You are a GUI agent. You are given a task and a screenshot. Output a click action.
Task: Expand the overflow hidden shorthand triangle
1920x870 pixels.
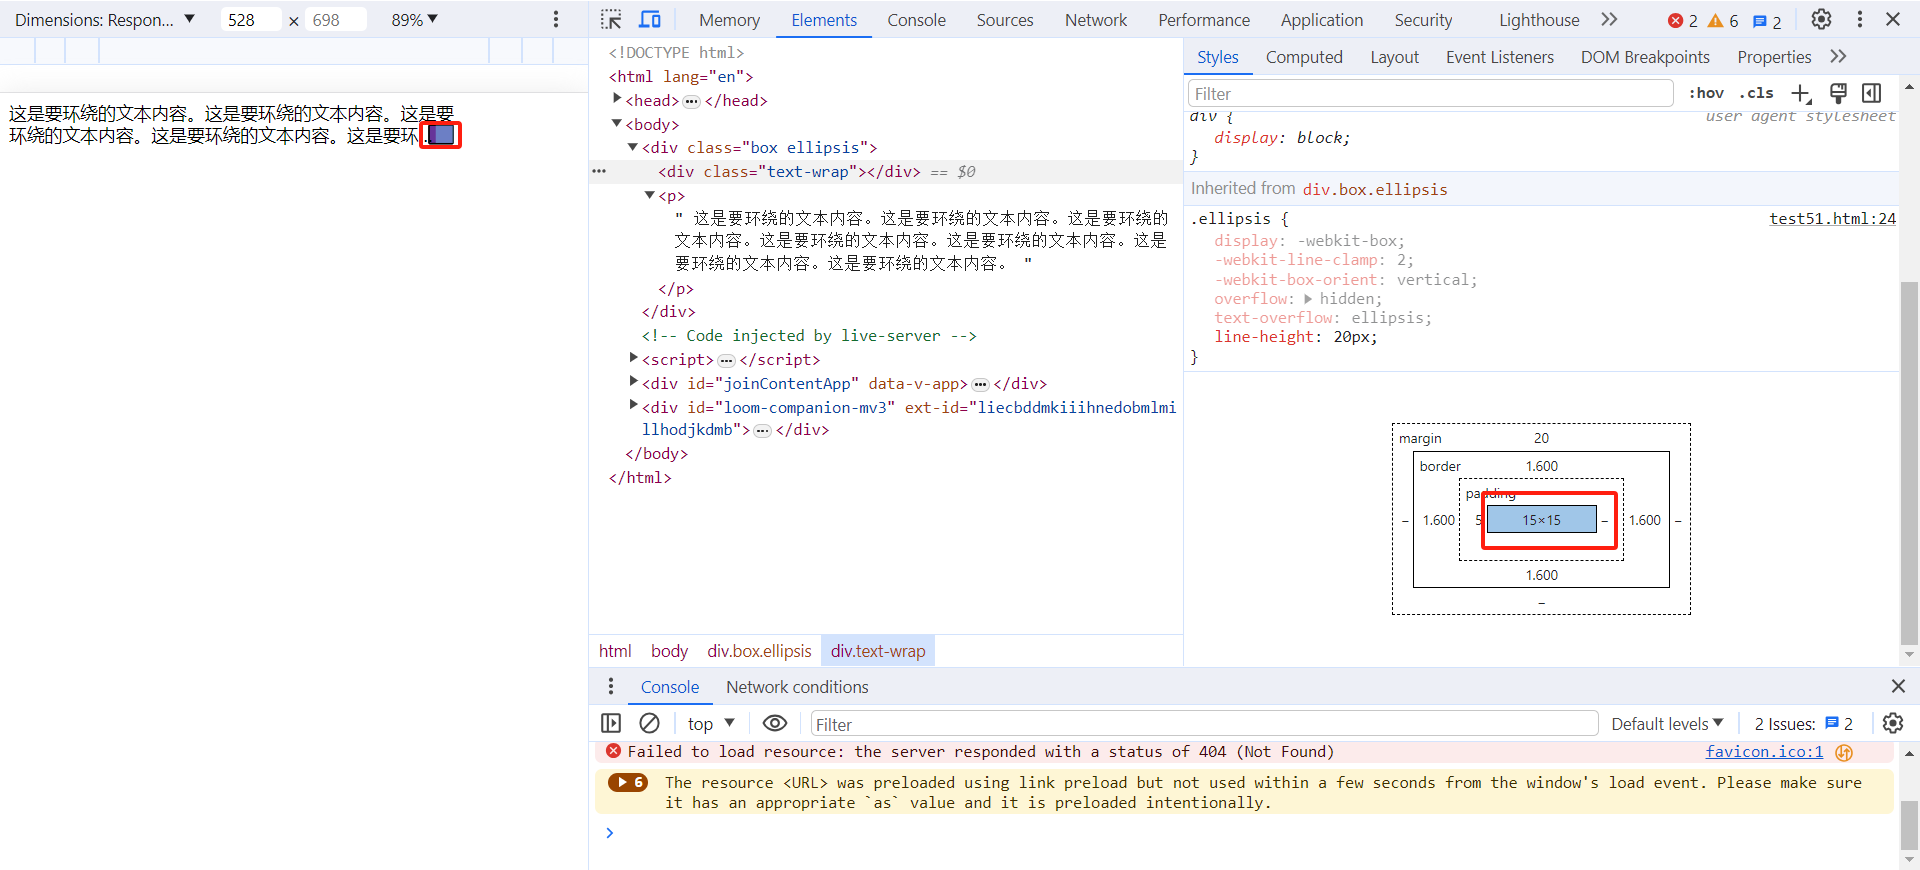pyautogui.click(x=1308, y=299)
